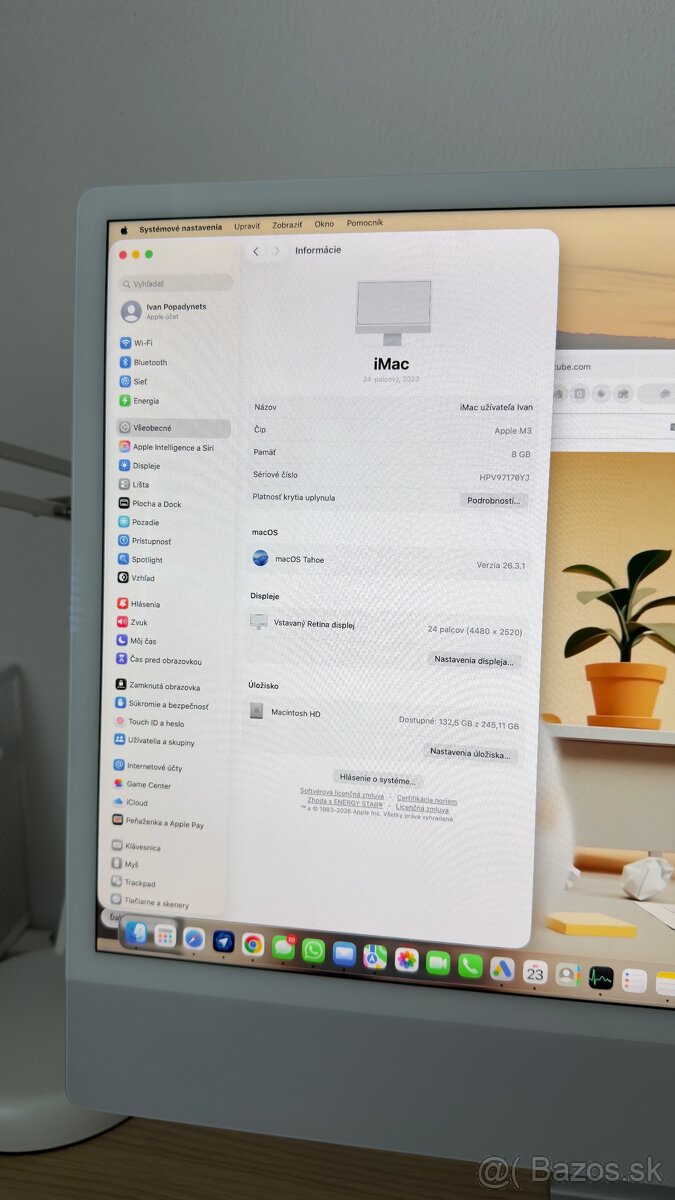The height and width of the screenshot is (1200, 675).
Task: Open the Upraviť menu
Action: 247,226
